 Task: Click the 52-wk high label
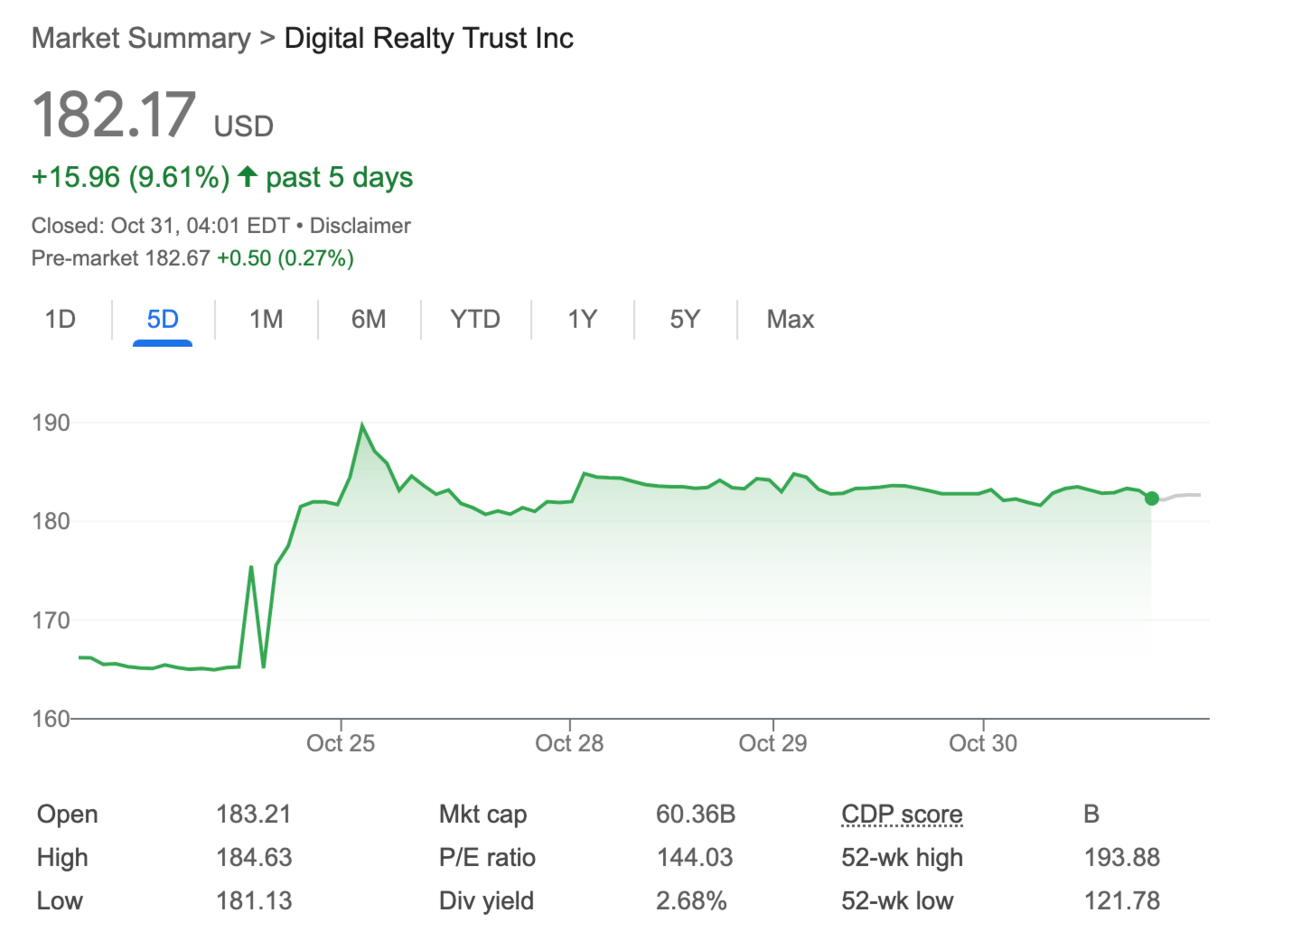(x=902, y=857)
